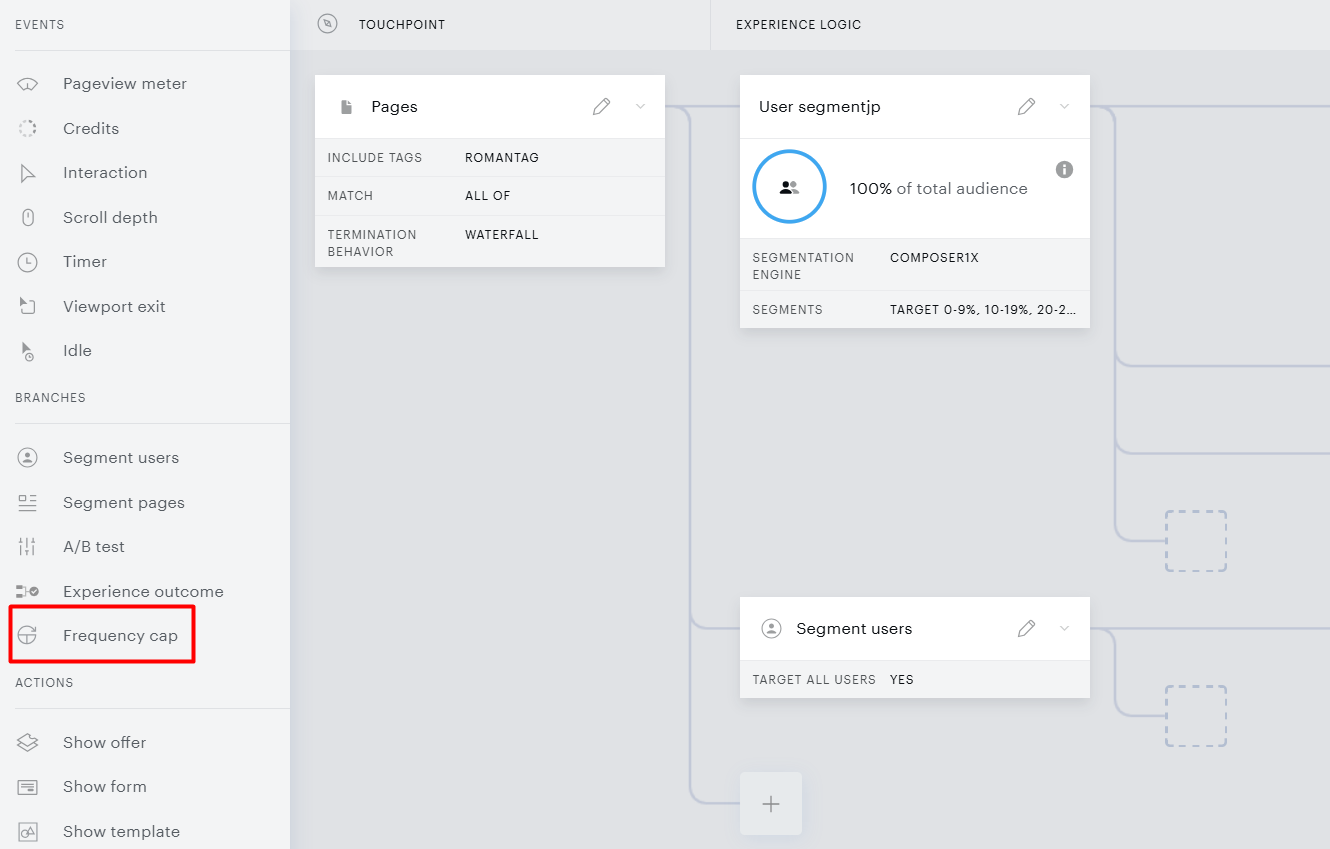This screenshot has width=1330, height=849.
Task: Select the A/B test sliders icon
Action: pos(28,546)
